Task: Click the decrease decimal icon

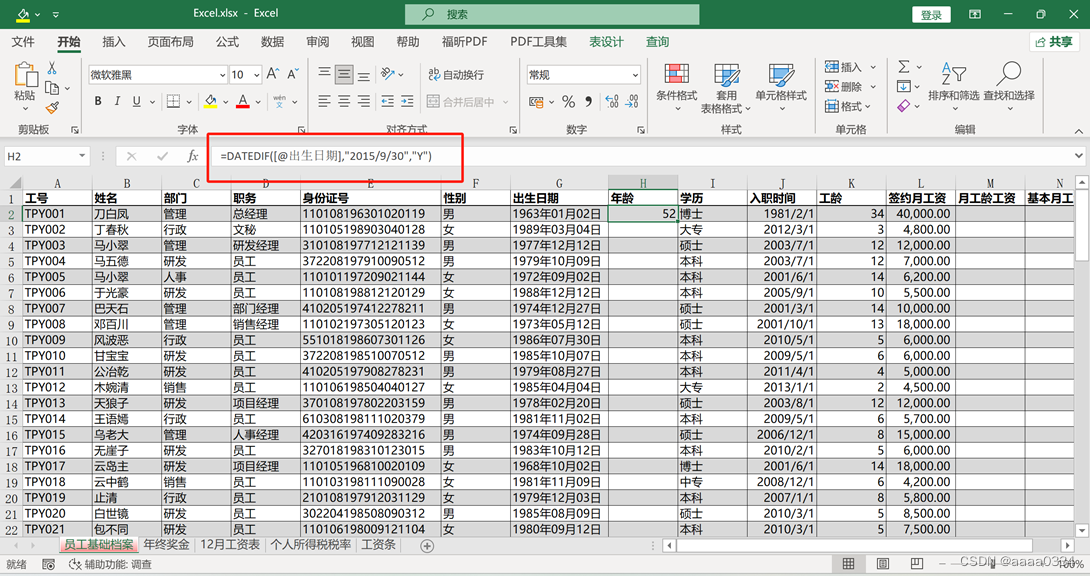Action: pos(632,101)
